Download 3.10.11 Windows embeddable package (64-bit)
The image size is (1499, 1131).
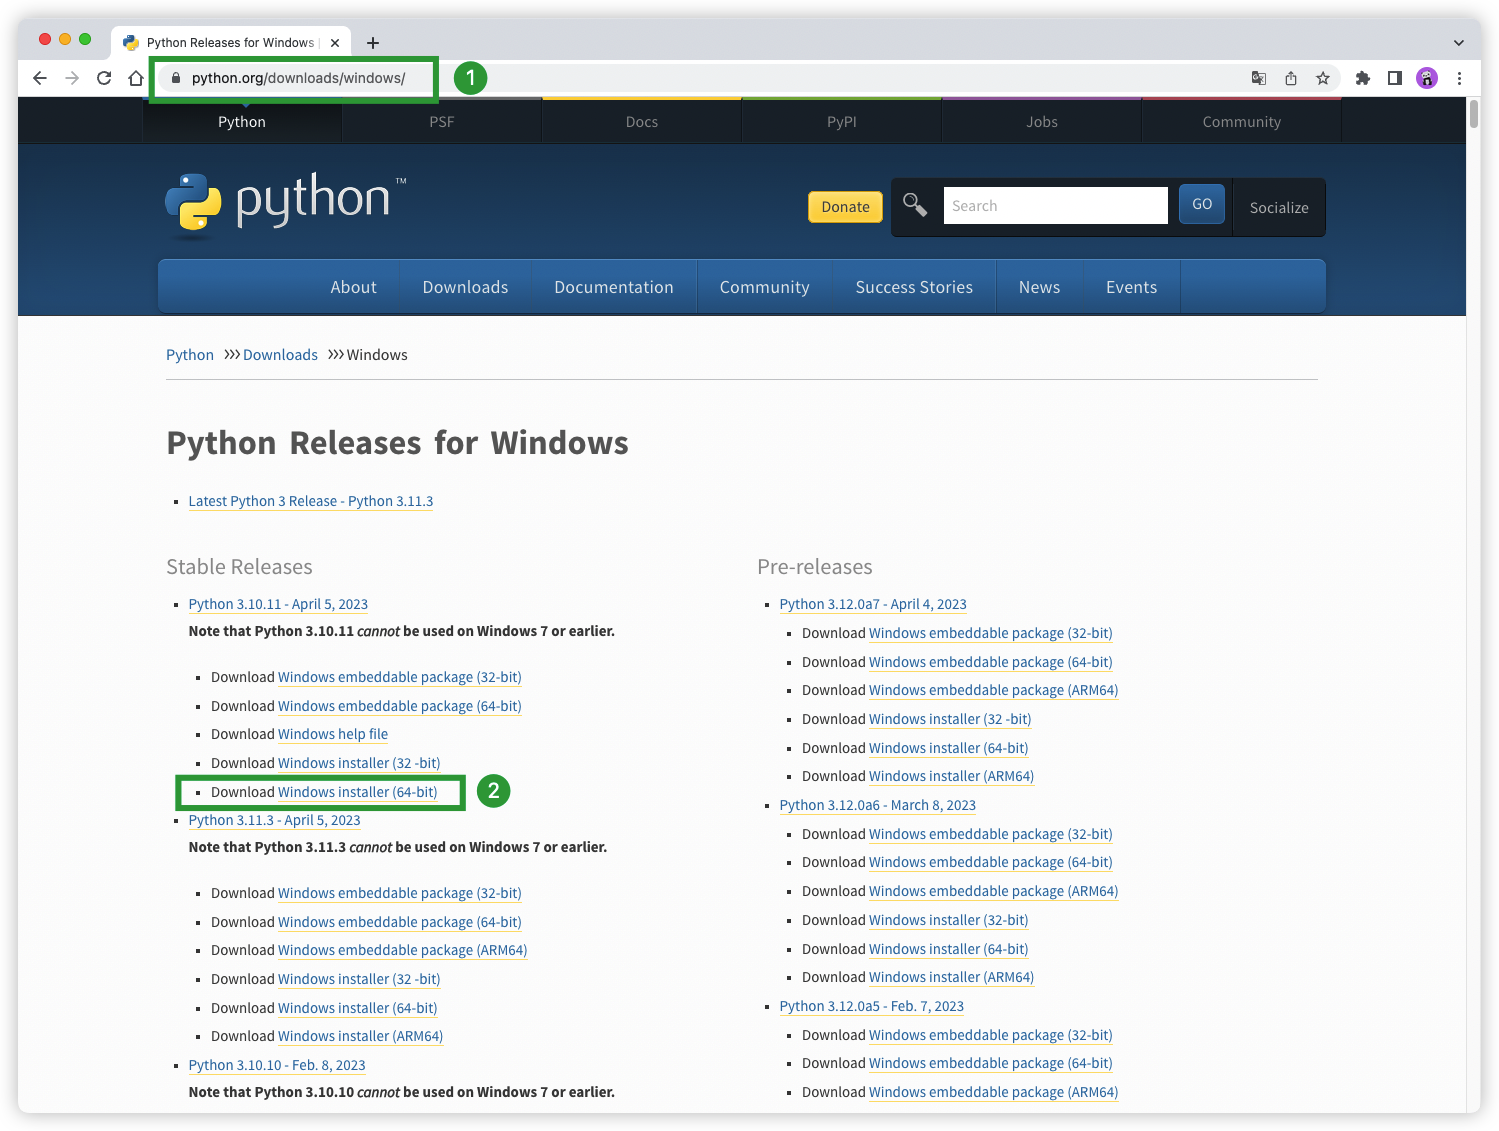coord(400,706)
